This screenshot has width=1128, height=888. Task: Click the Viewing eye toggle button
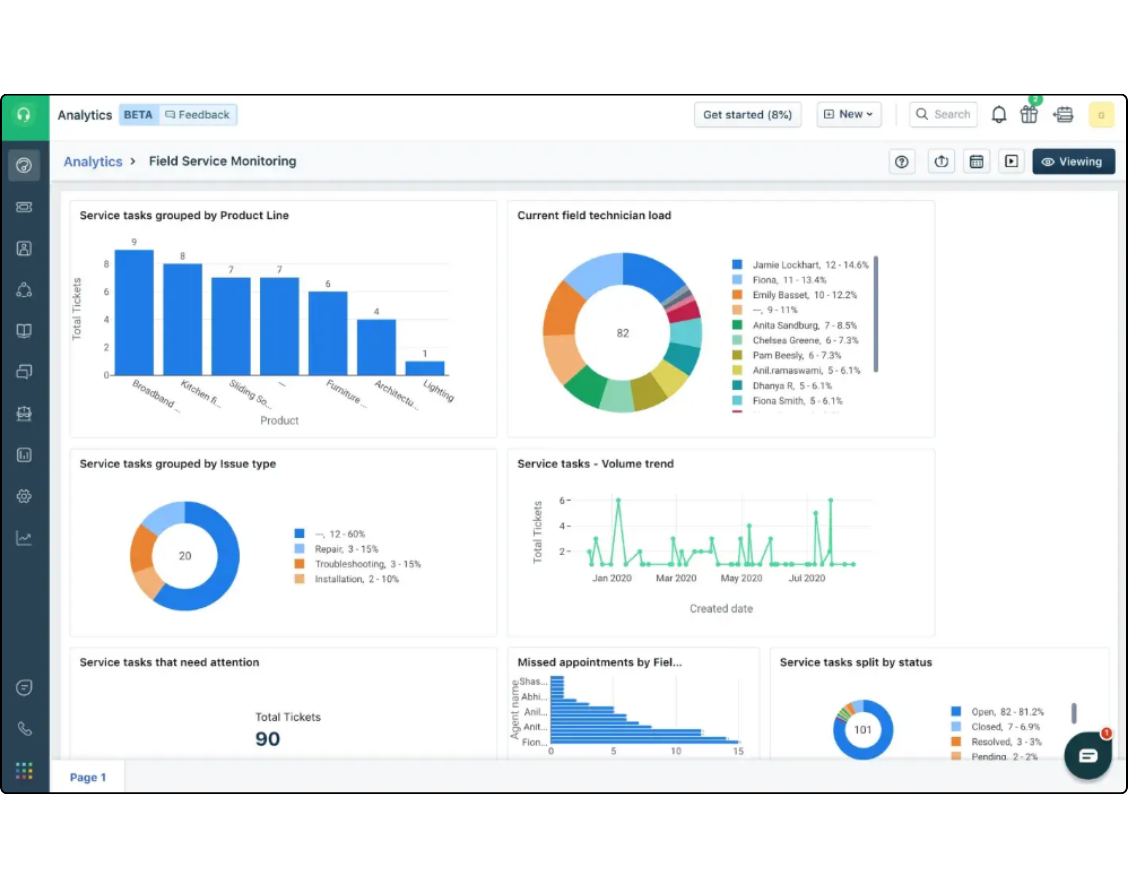[x=1073, y=161]
